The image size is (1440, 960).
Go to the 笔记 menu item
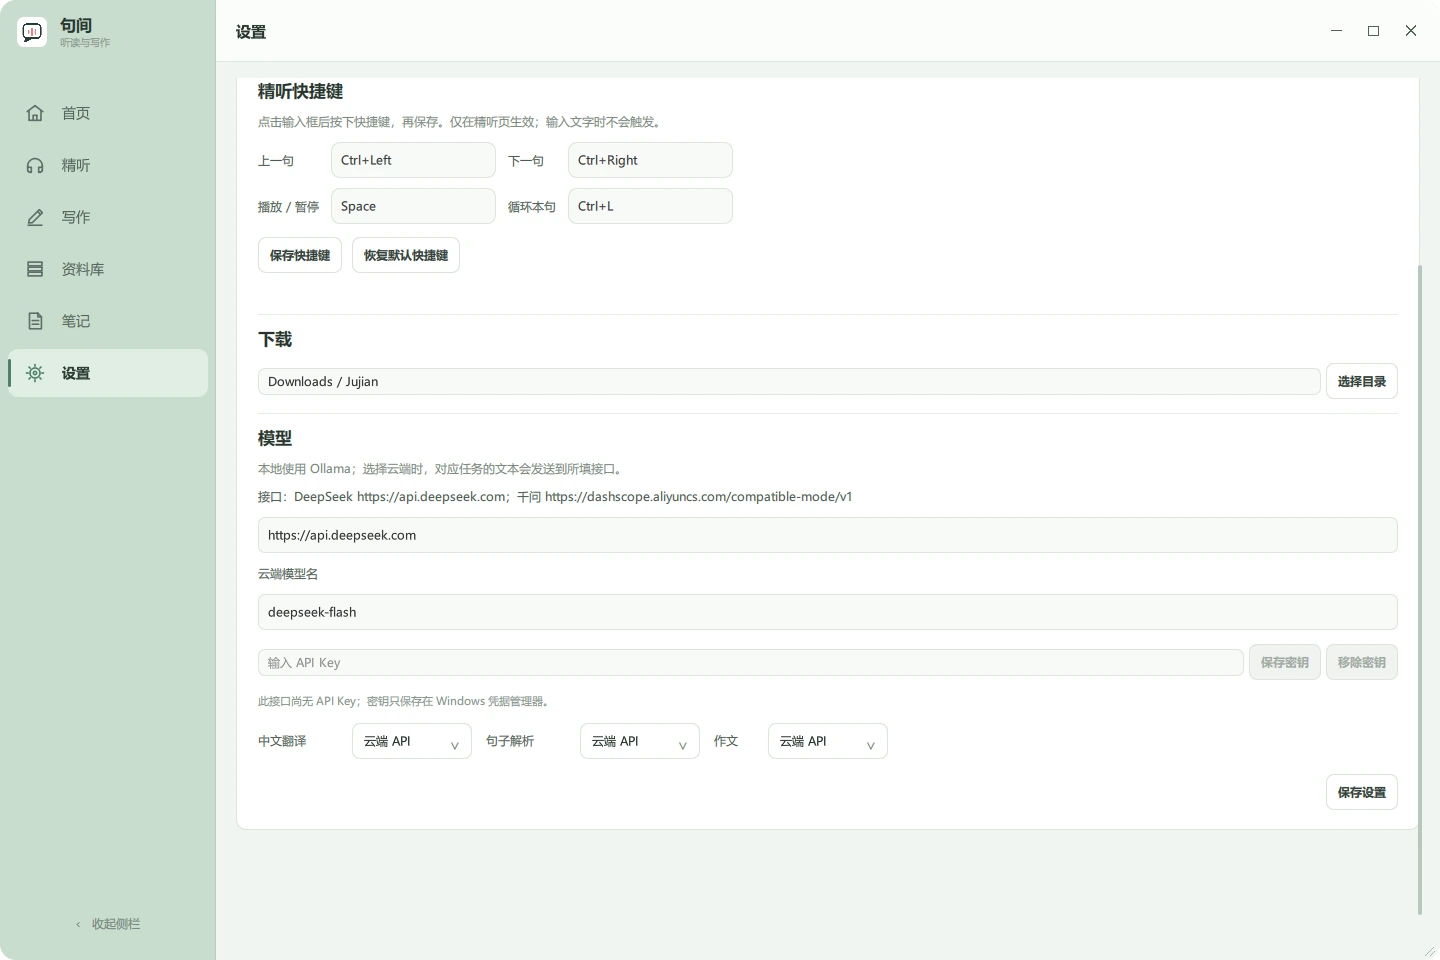pyautogui.click(x=108, y=321)
